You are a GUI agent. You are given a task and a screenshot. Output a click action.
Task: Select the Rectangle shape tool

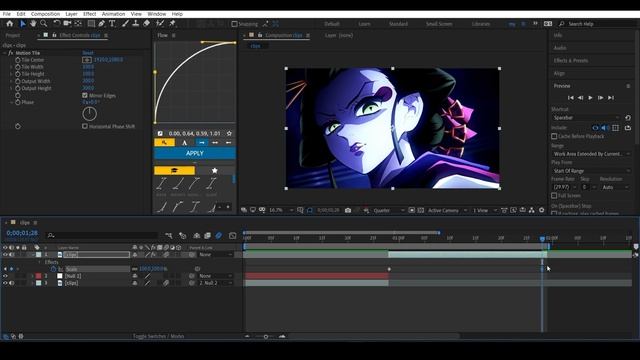click(x=91, y=24)
